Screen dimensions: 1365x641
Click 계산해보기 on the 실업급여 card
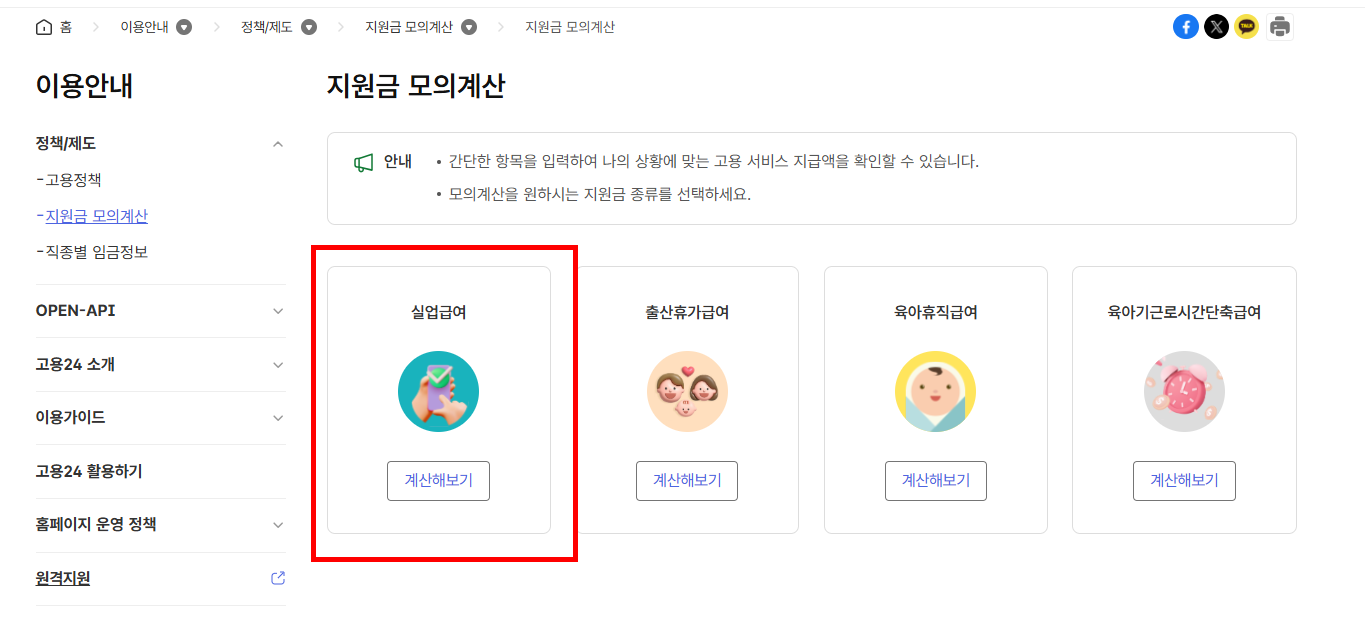(x=438, y=481)
